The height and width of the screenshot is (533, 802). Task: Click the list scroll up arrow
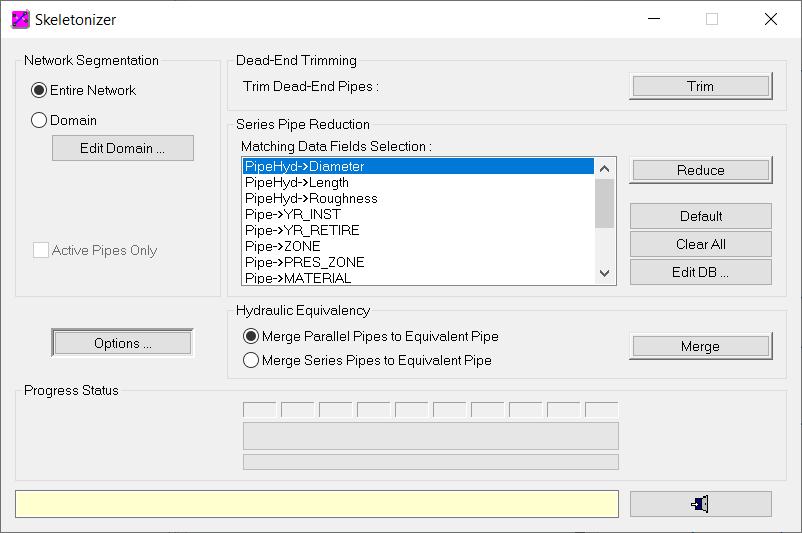[605, 168]
